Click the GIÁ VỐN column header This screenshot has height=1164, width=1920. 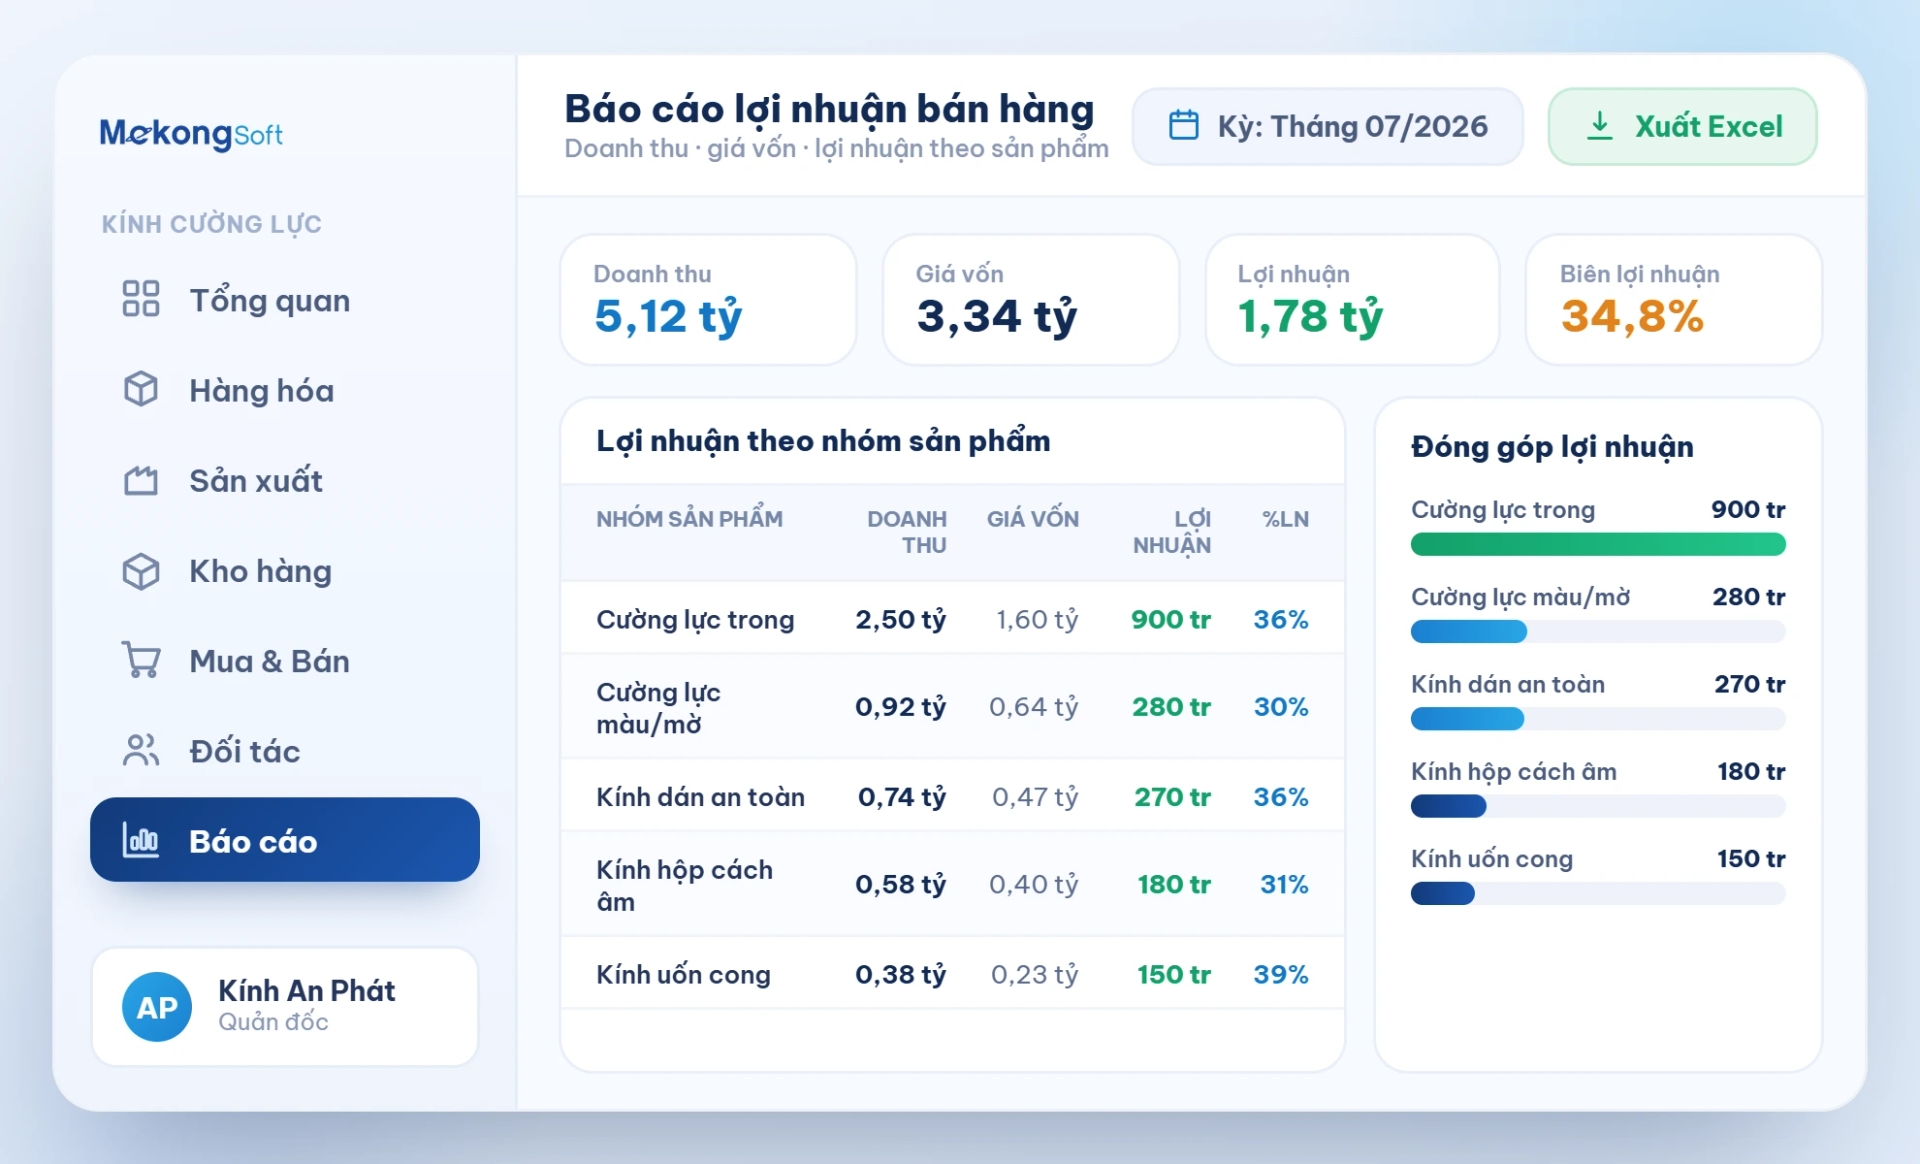click(1033, 519)
